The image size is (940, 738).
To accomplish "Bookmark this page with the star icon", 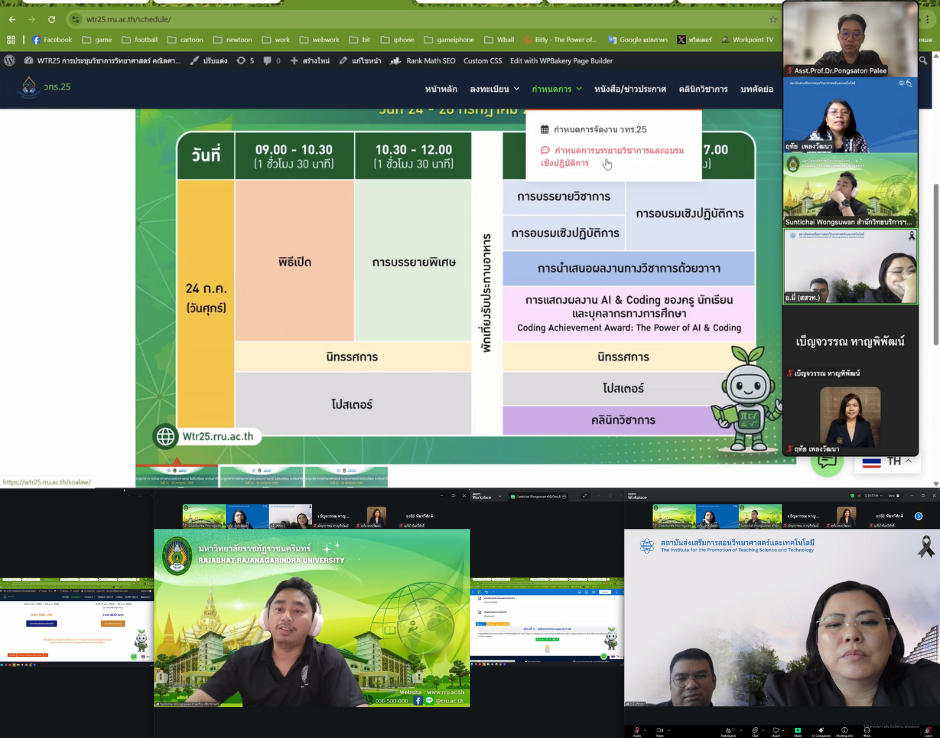I will point(771,19).
